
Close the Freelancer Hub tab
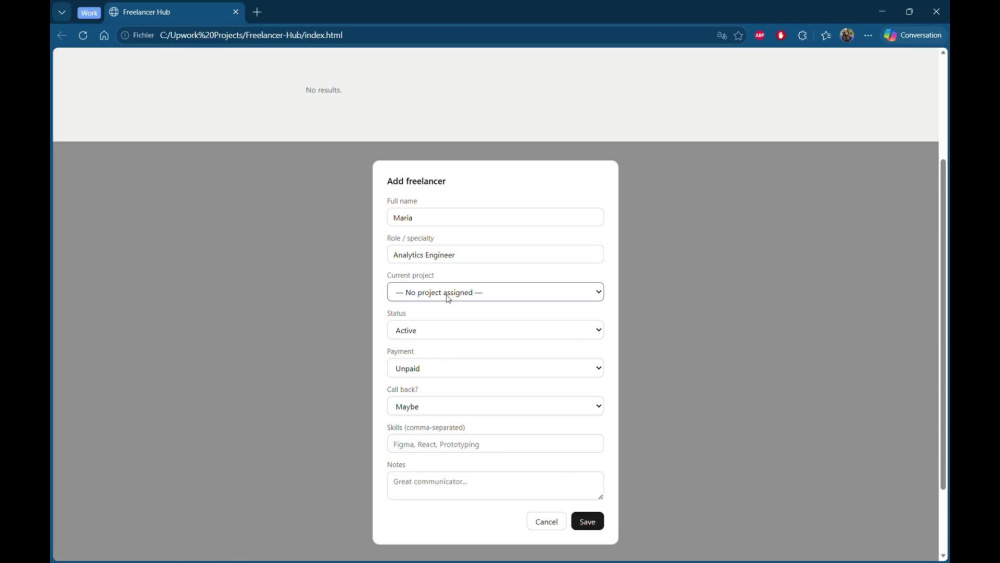click(x=235, y=12)
